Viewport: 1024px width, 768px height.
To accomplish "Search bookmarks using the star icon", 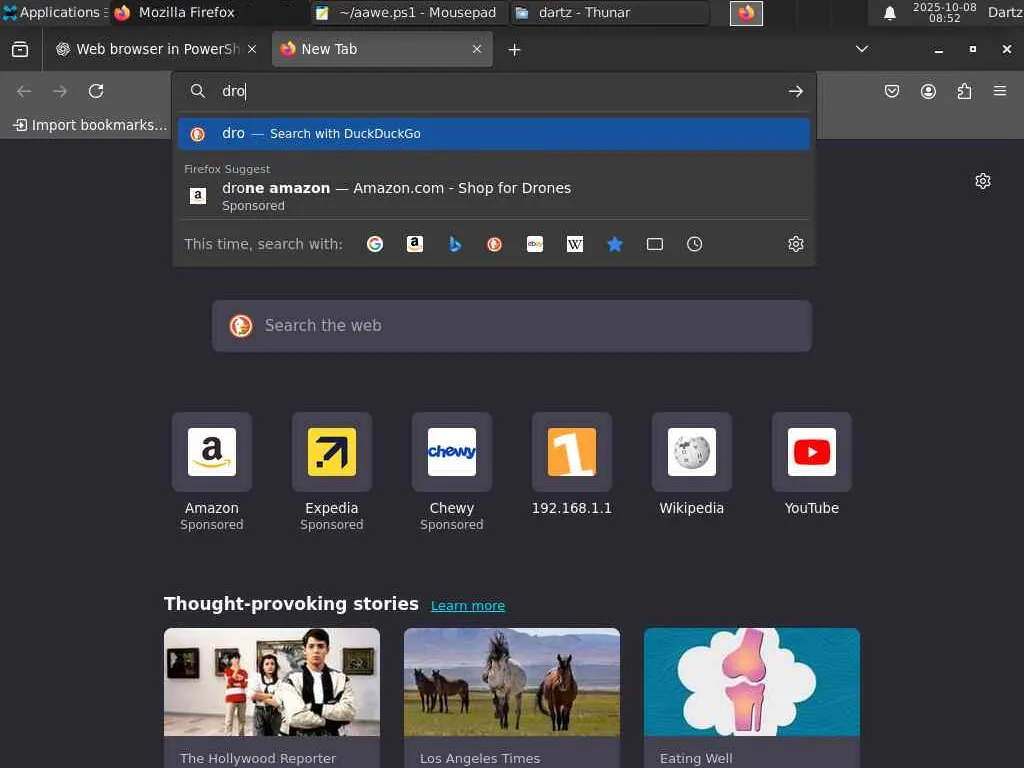I will pyautogui.click(x=615, y=244).
